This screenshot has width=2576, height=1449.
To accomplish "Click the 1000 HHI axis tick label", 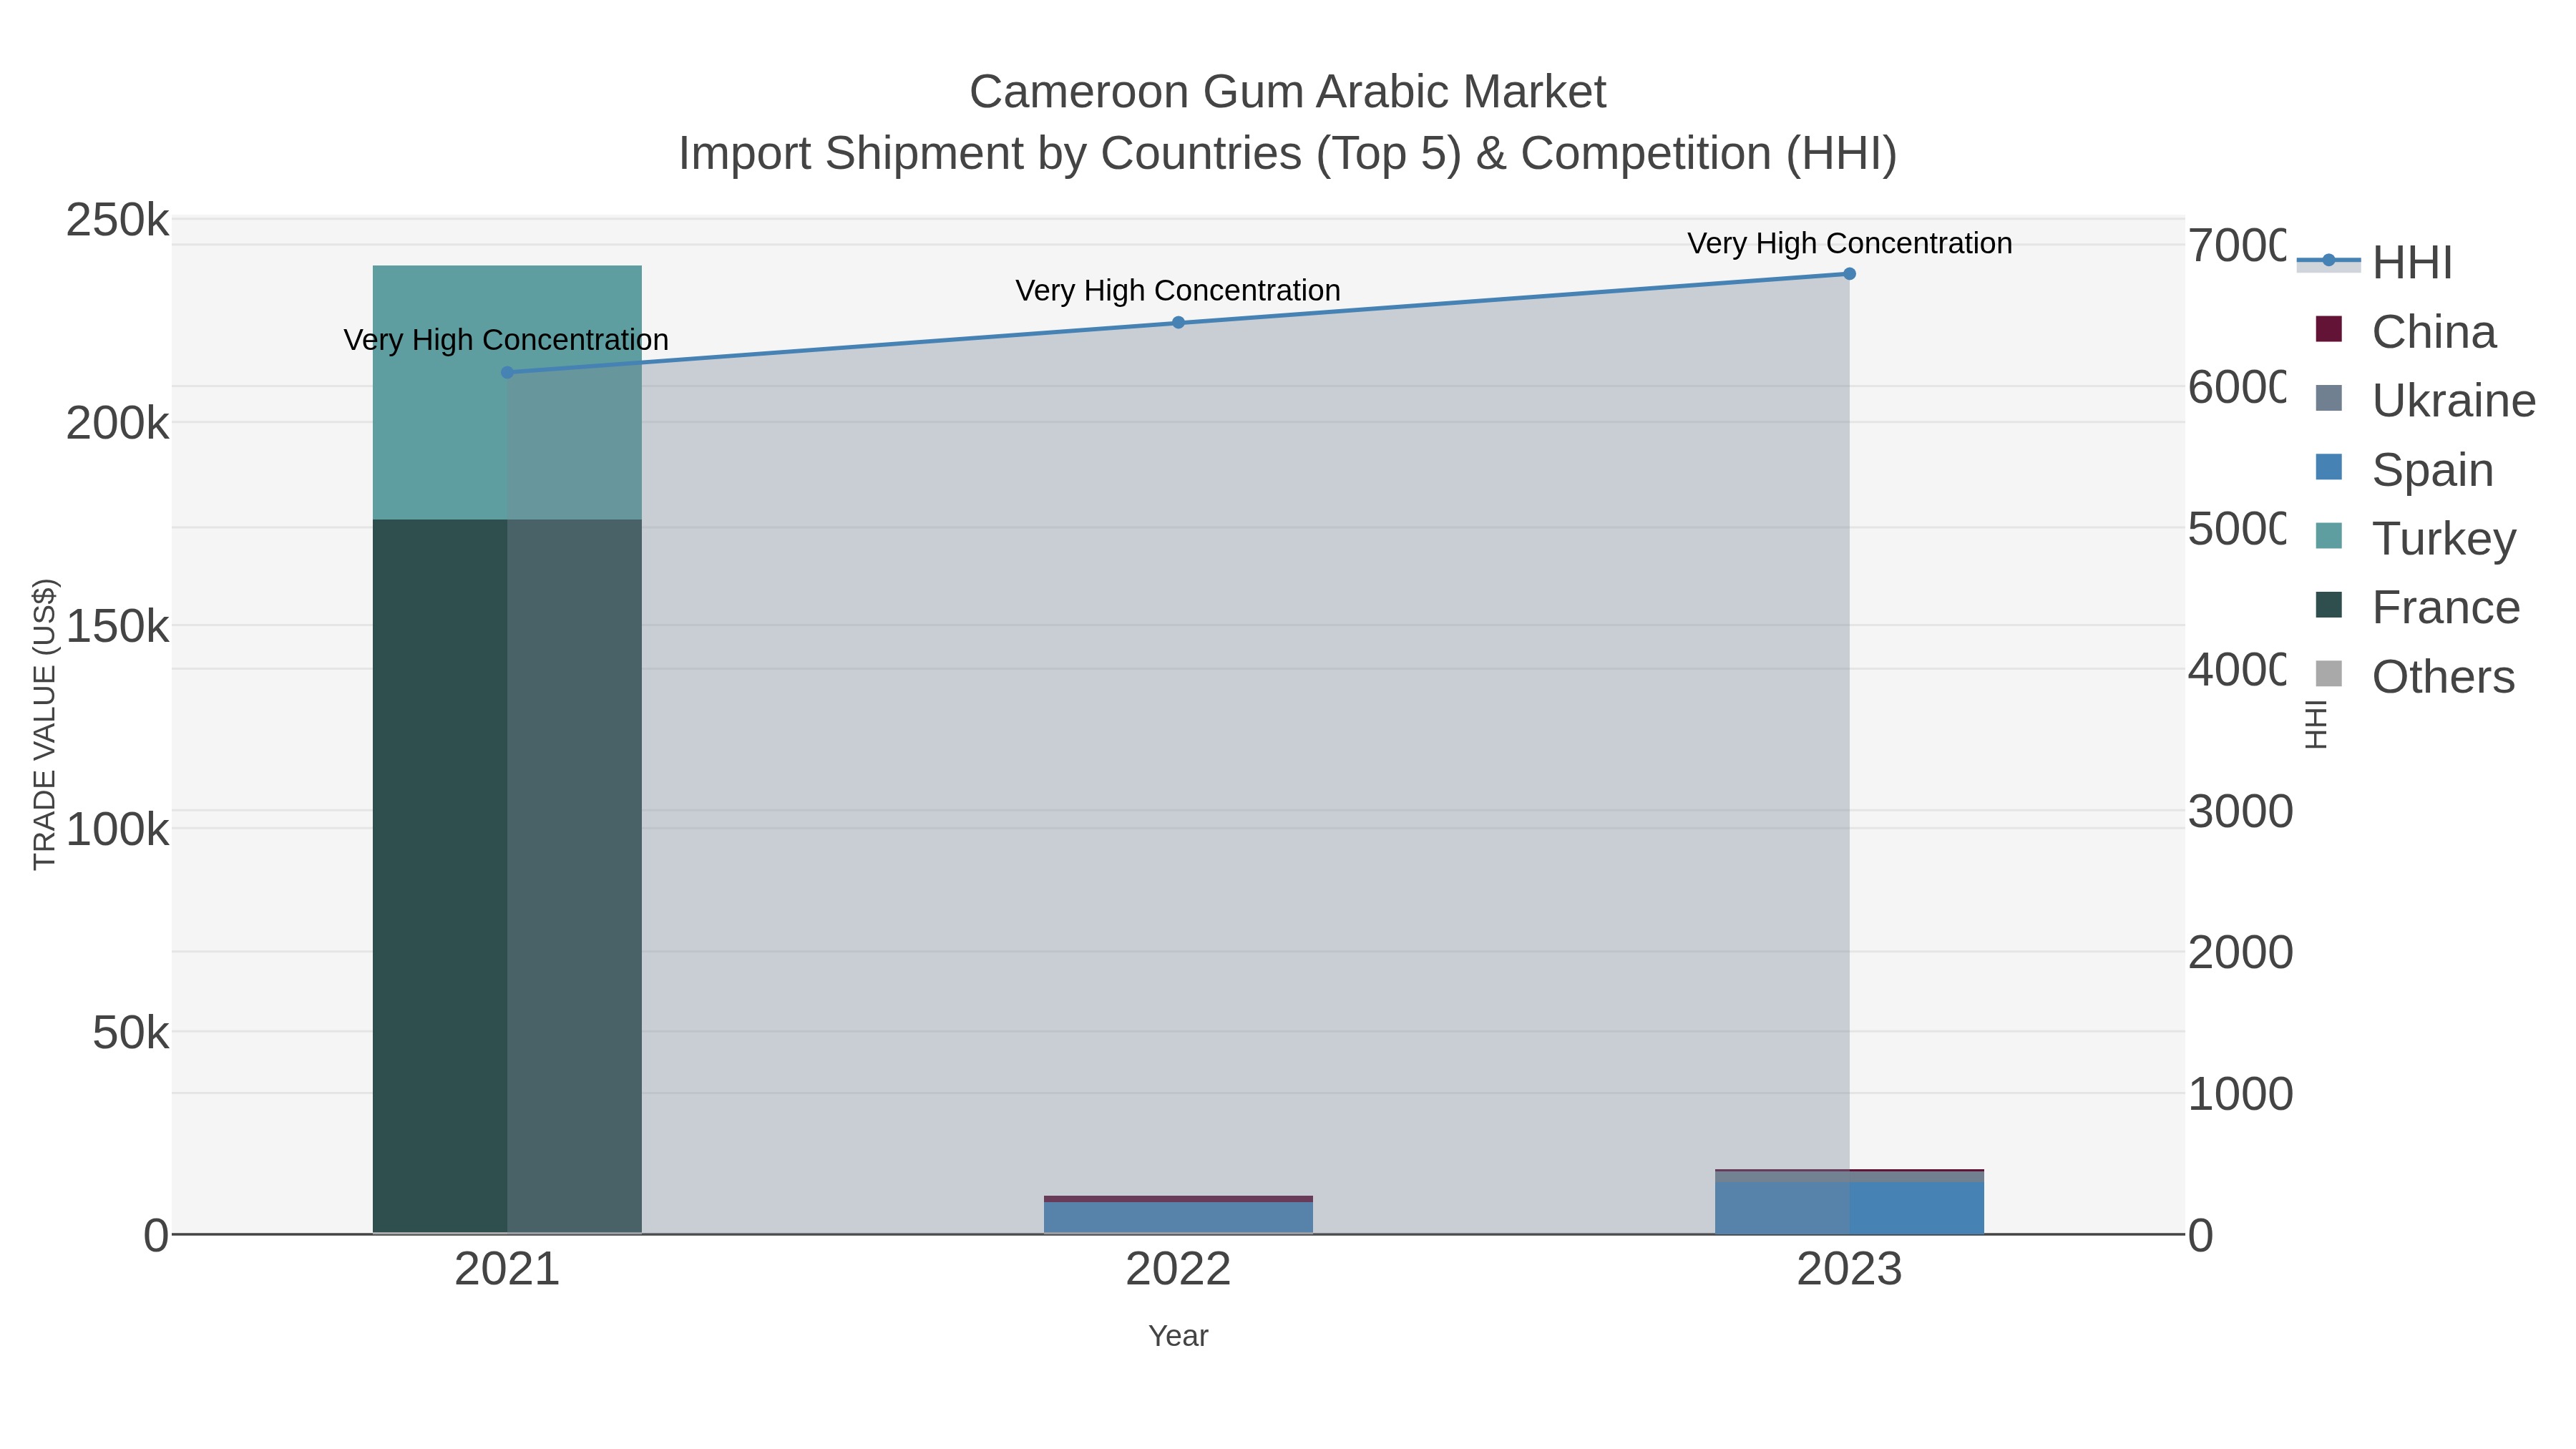I will coord(2240,1094).
